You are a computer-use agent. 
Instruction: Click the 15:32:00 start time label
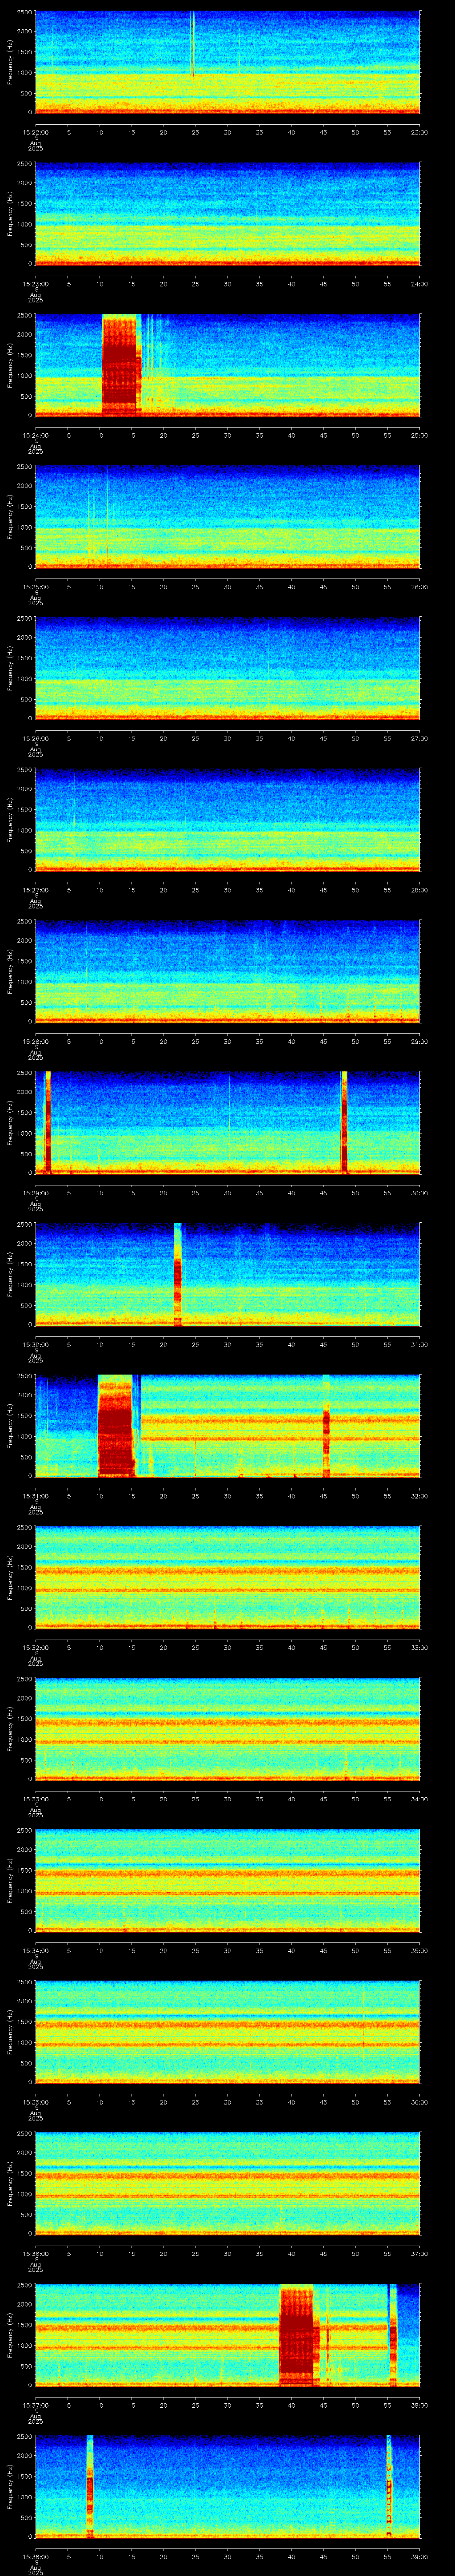click(x=35, y=1647)
